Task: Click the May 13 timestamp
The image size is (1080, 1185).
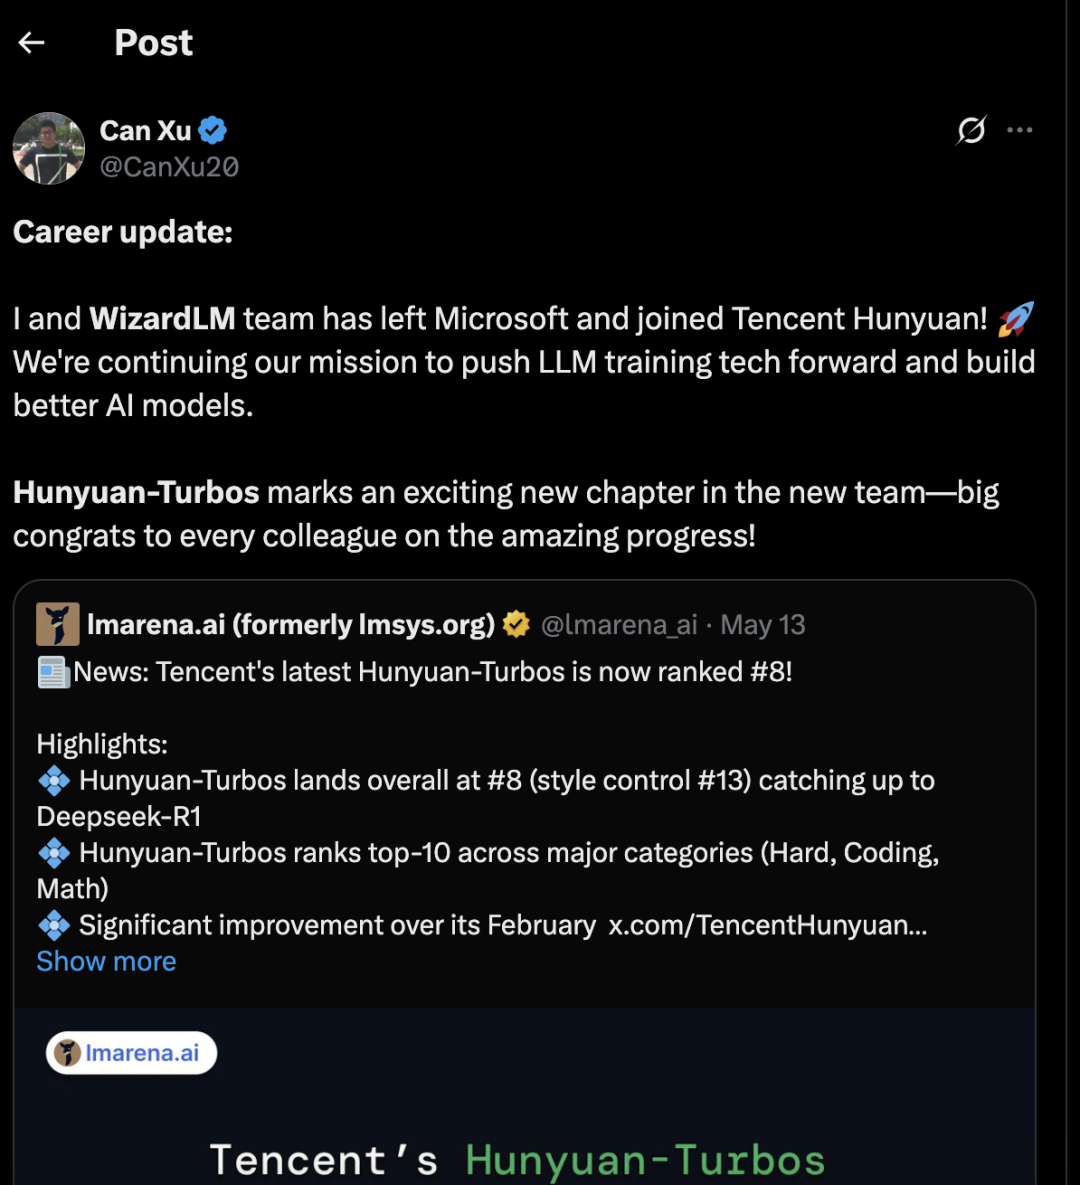Action: point(763,625)
